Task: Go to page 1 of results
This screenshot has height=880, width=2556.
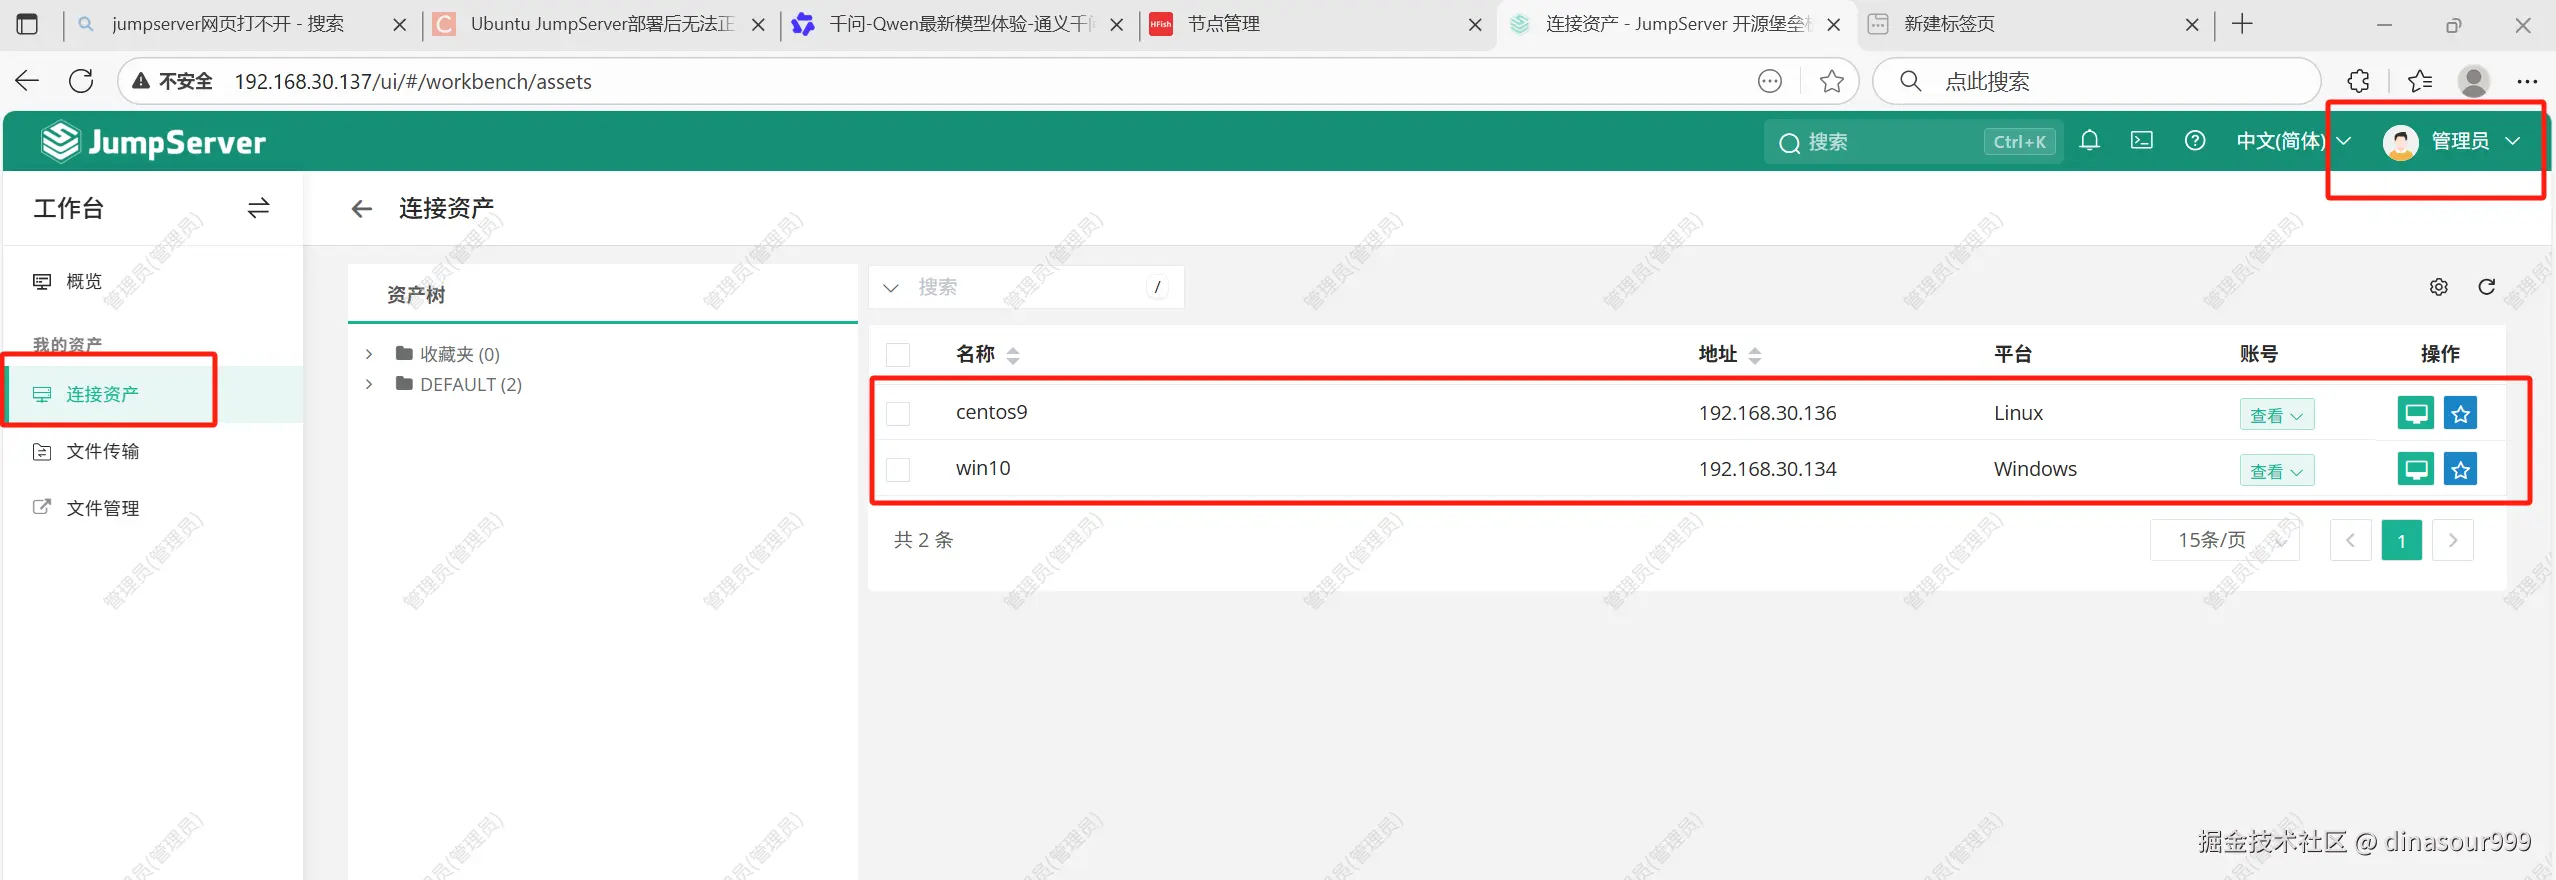Action: coord(2401,540)
